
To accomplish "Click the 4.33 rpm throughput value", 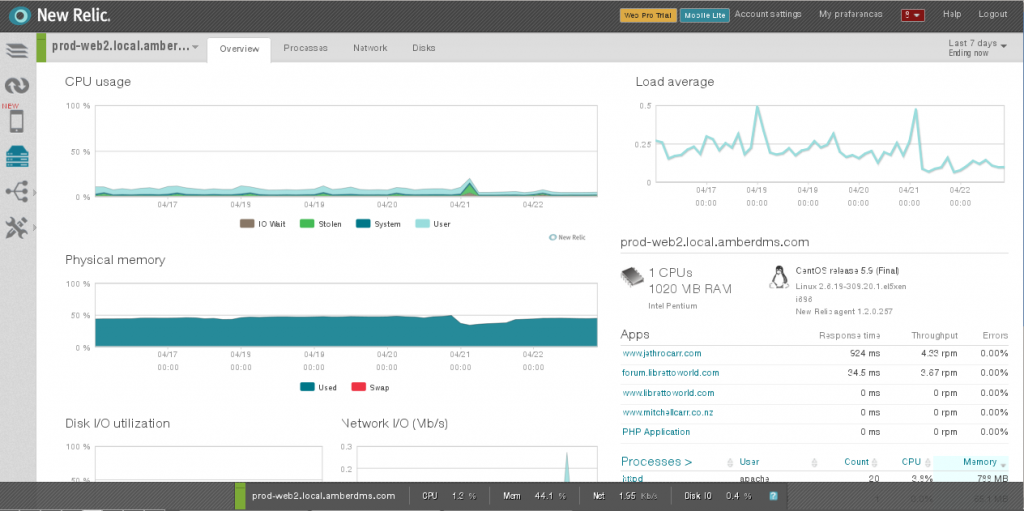I will (x=940, y=353).
